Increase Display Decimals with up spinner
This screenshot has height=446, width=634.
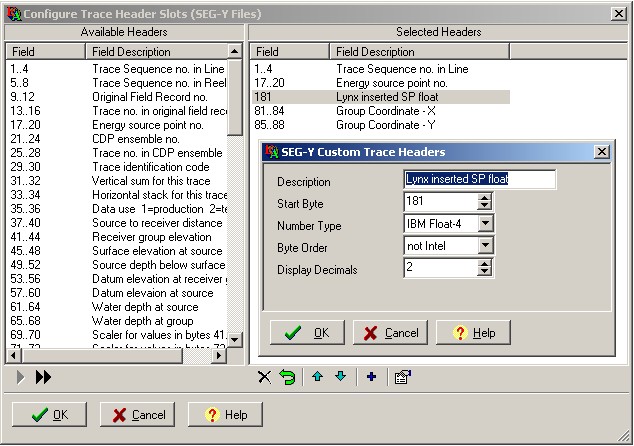tap(484, 264)
